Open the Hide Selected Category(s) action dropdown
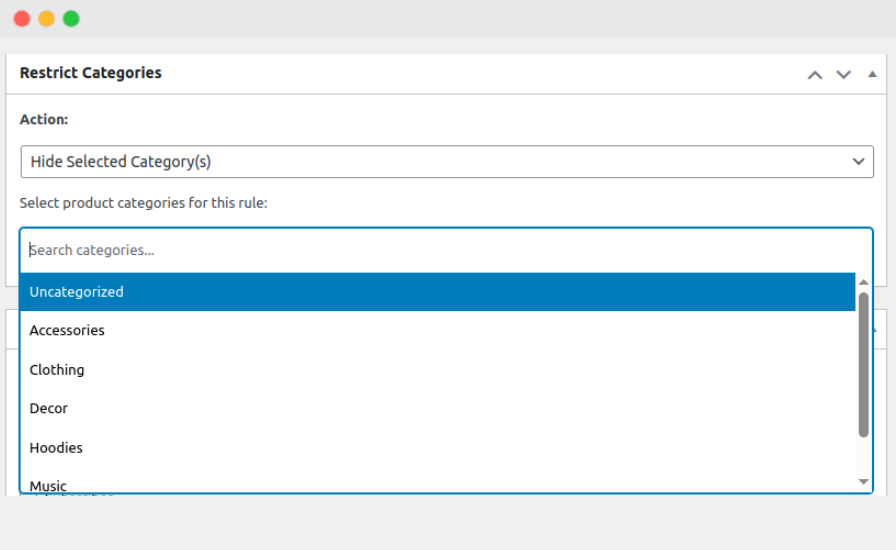 (446, 162)
